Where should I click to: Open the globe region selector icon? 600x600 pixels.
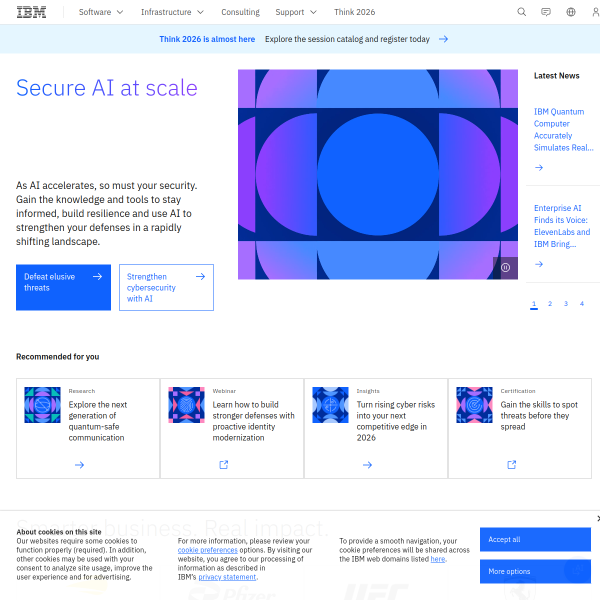571,12
